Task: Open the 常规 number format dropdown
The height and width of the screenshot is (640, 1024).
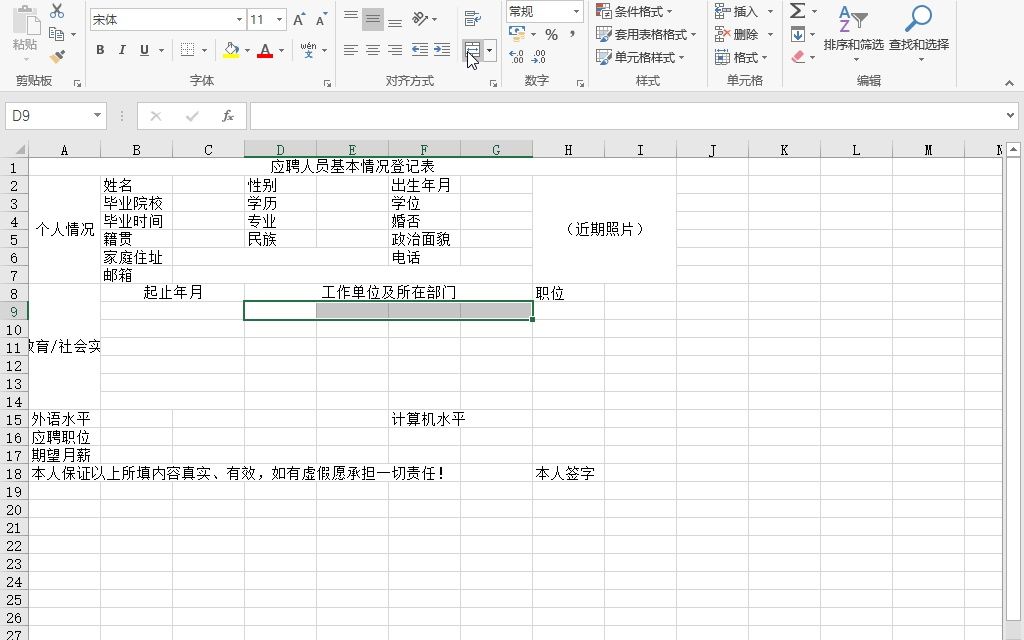Action: [575, 11]
